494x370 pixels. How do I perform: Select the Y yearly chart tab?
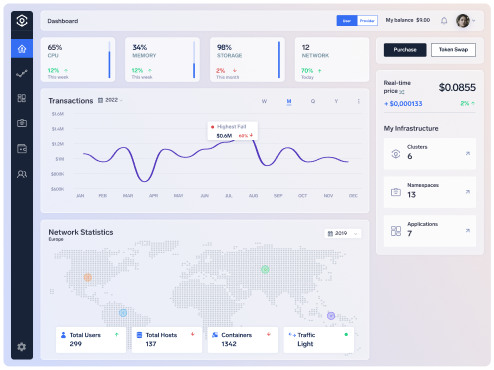(336, 101)
